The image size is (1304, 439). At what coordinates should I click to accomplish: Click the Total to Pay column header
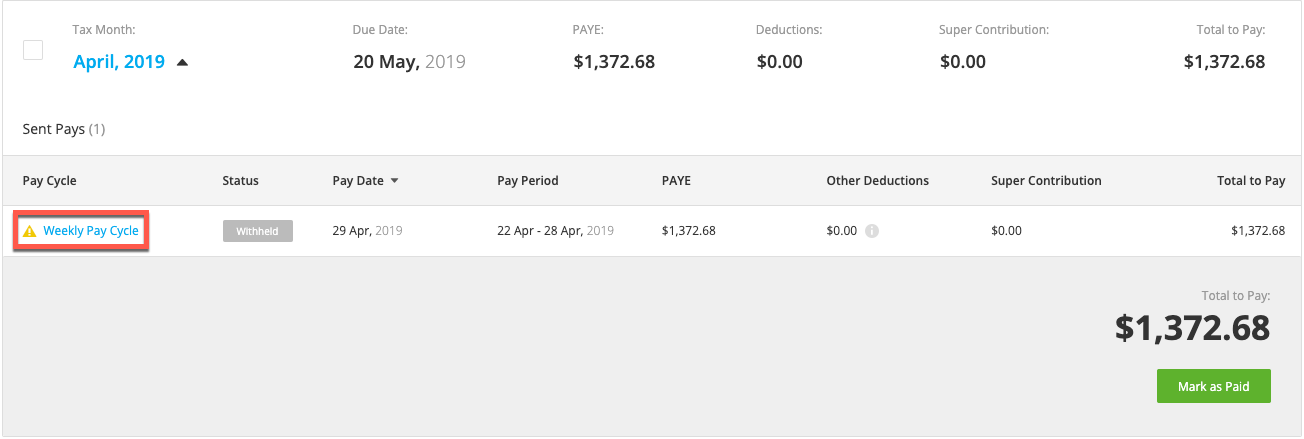(x=1251, y=181)
